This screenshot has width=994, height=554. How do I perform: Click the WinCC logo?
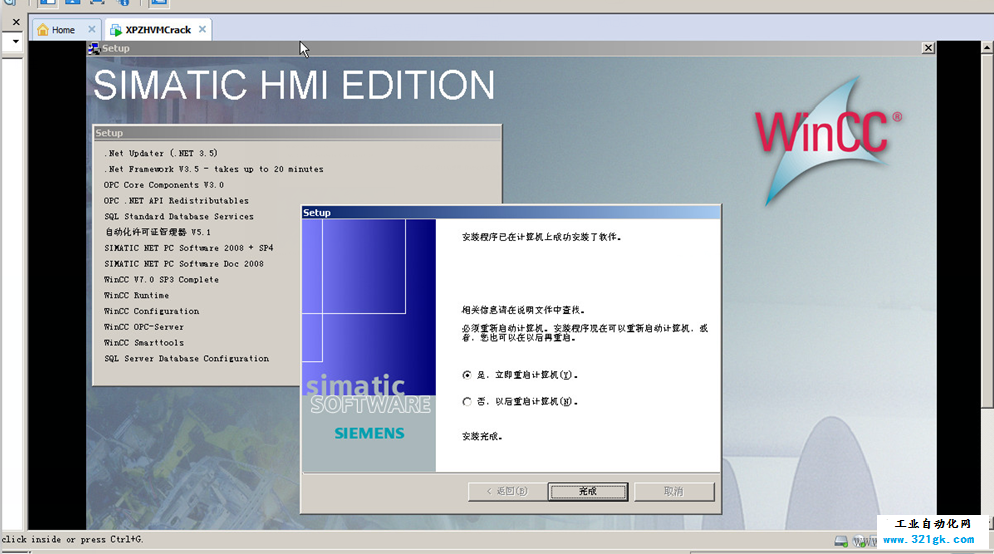click(x=828, y=141)
